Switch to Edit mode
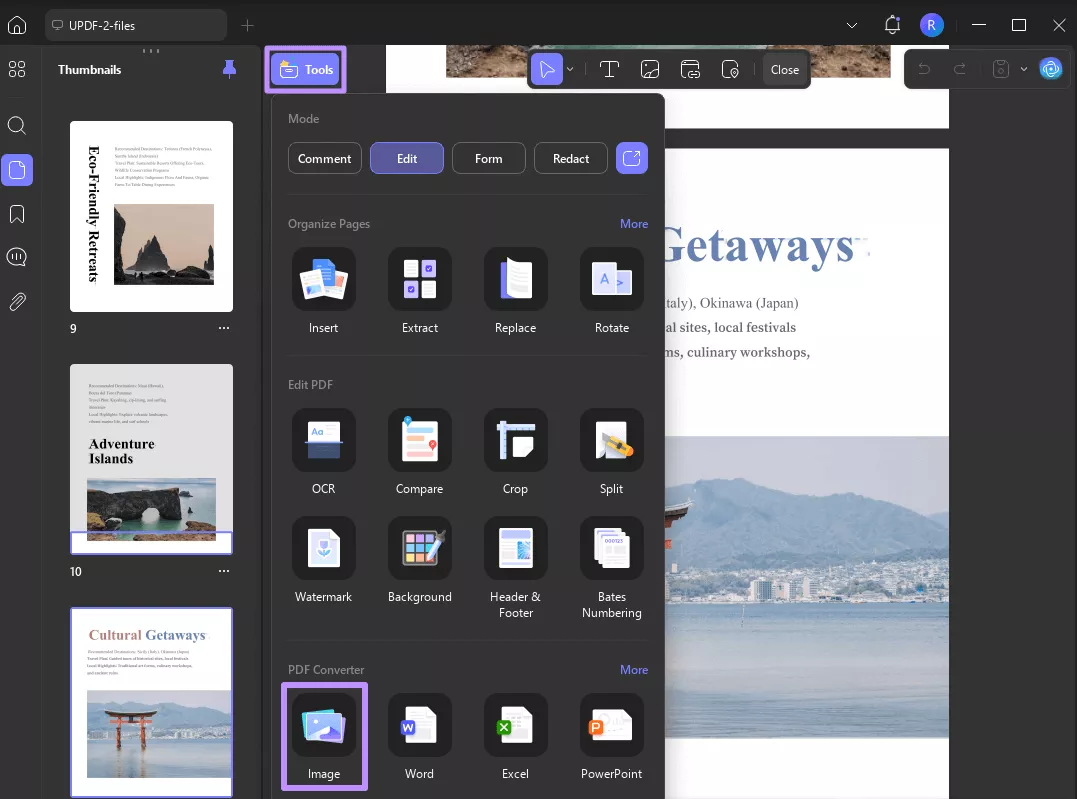The image size is (1077, 799). pos(406,157)
